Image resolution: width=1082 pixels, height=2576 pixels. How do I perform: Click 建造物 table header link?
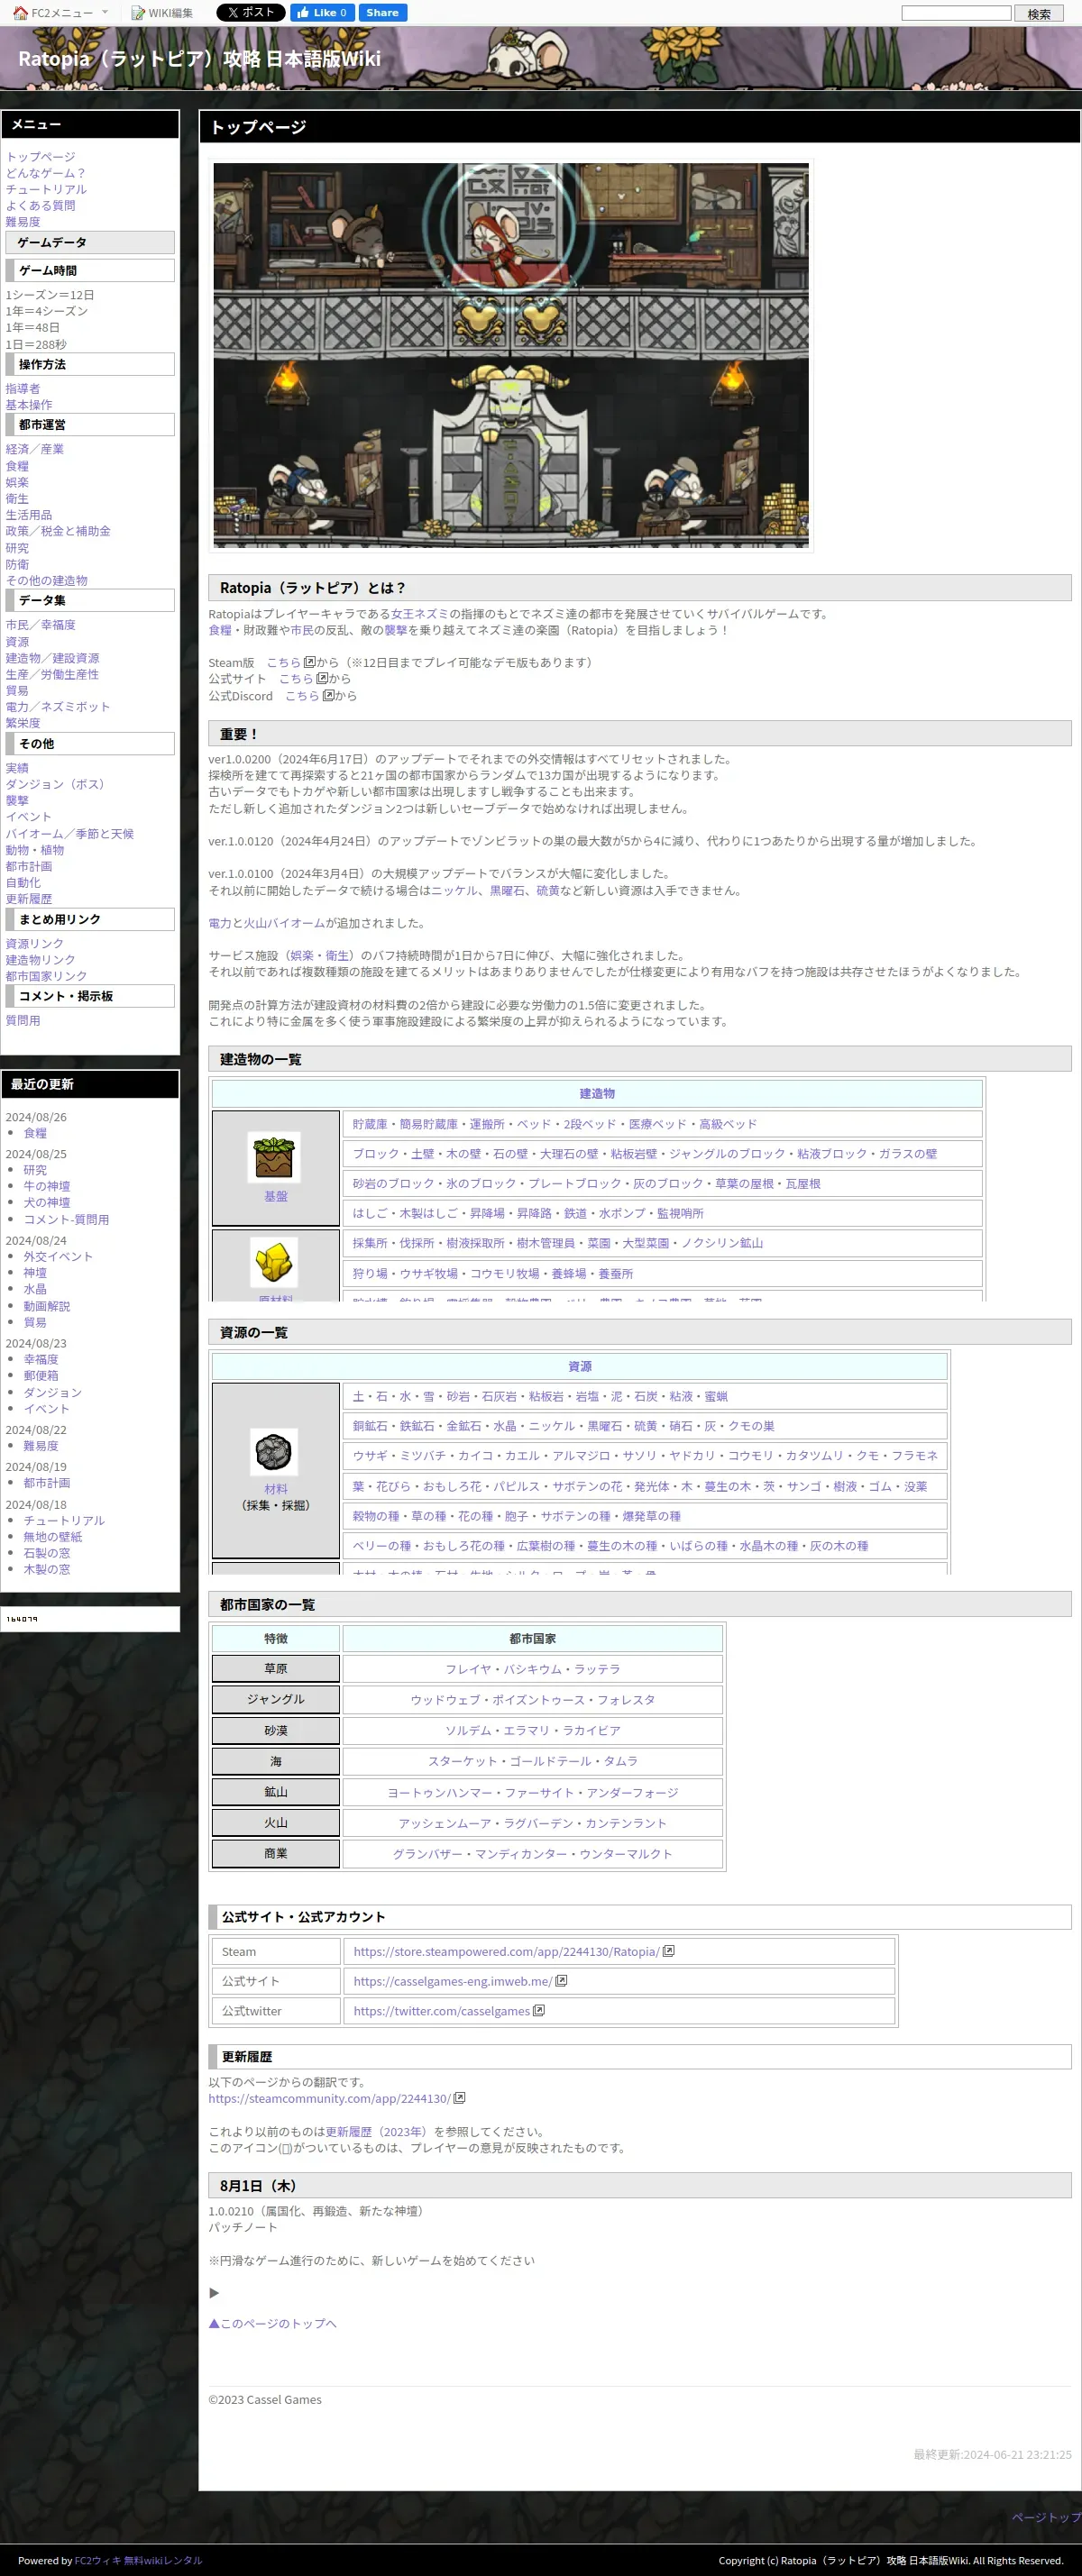pos(597,1094)
